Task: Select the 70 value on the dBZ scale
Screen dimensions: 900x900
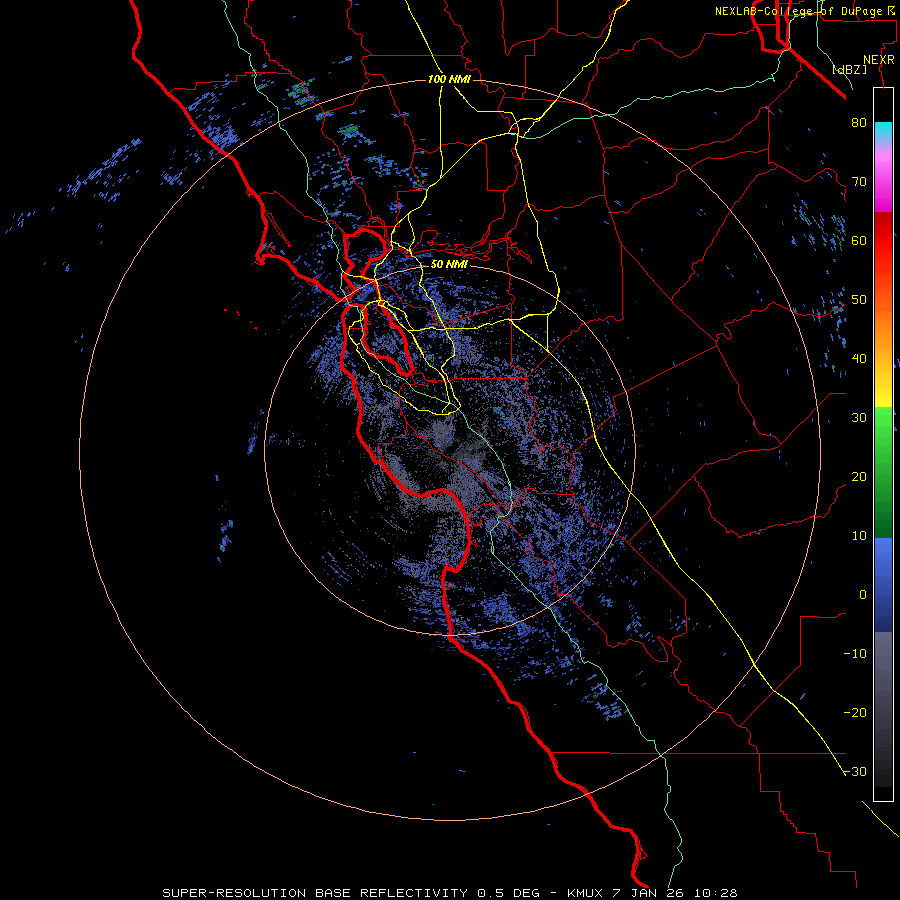Action: 859,182
